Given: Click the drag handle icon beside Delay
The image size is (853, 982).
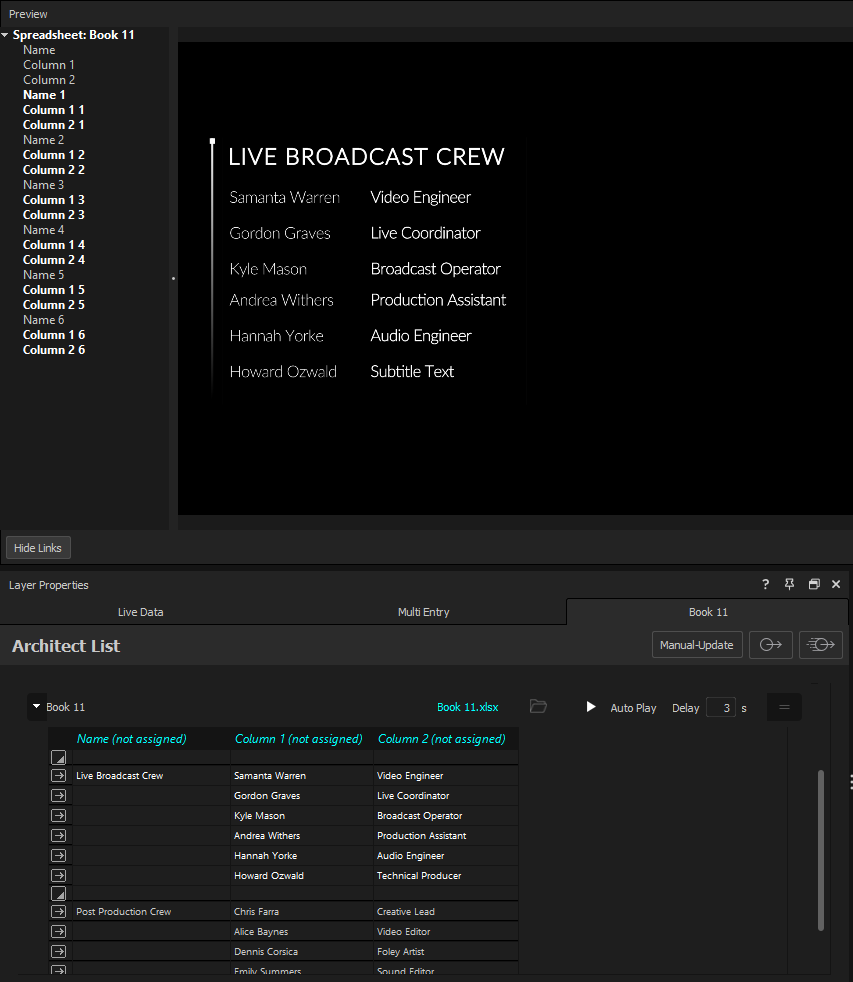Looking at the screenshot, I should coord(784,707).
